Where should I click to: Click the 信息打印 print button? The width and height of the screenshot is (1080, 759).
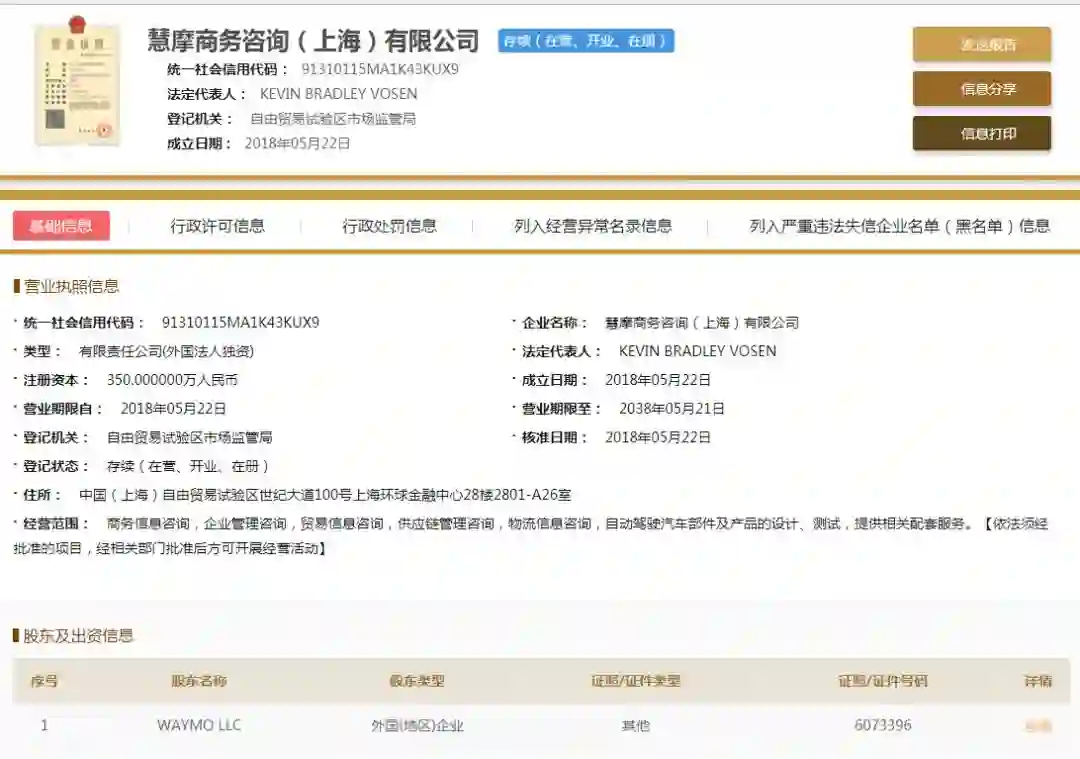982,133
